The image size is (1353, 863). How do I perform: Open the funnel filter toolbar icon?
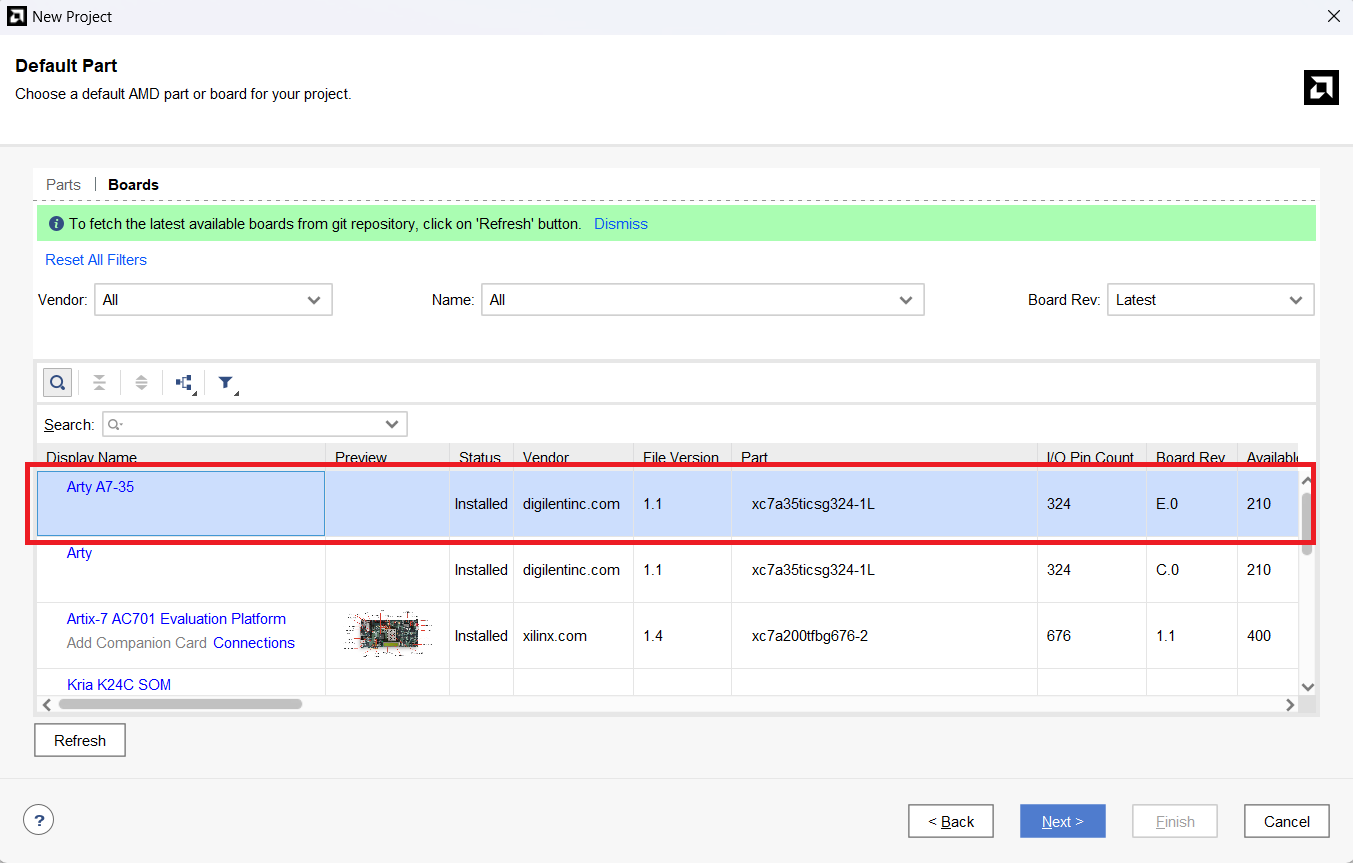point(227,382)
